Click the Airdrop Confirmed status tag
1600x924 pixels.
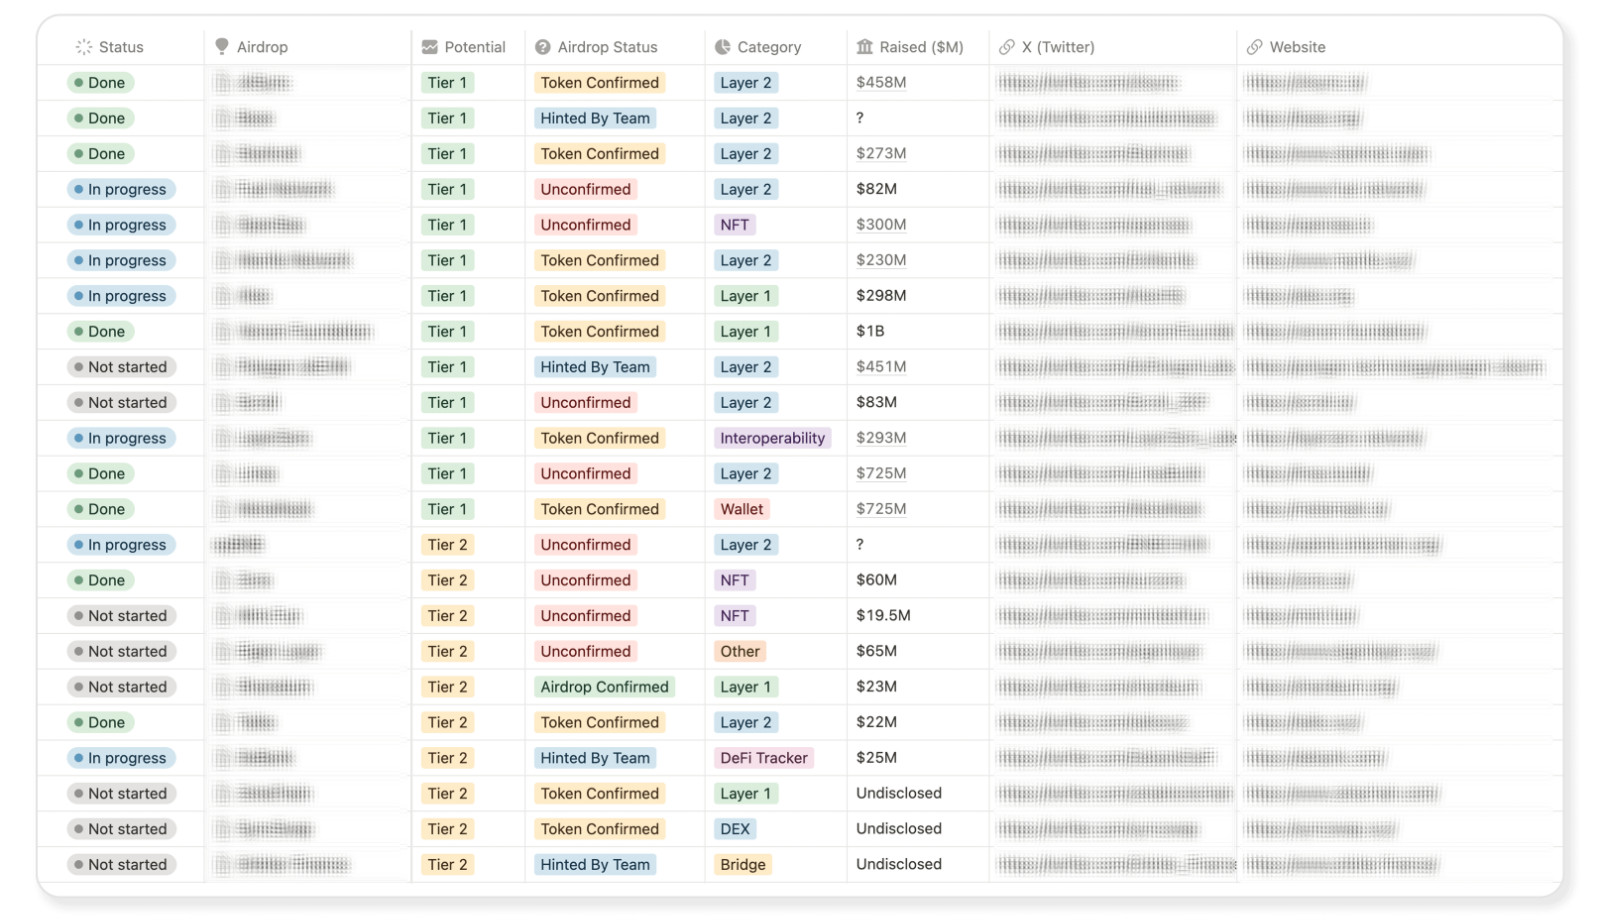coord(604,687)
